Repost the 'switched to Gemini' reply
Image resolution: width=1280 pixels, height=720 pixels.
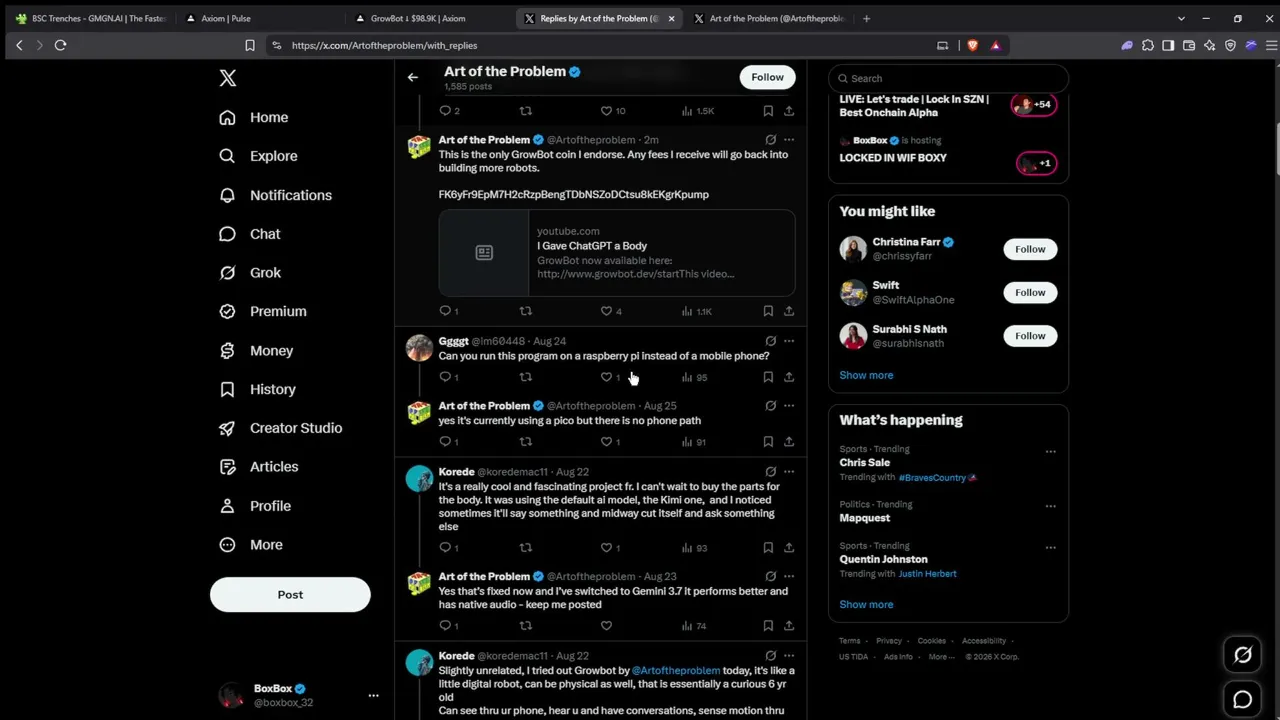(526, 626)
